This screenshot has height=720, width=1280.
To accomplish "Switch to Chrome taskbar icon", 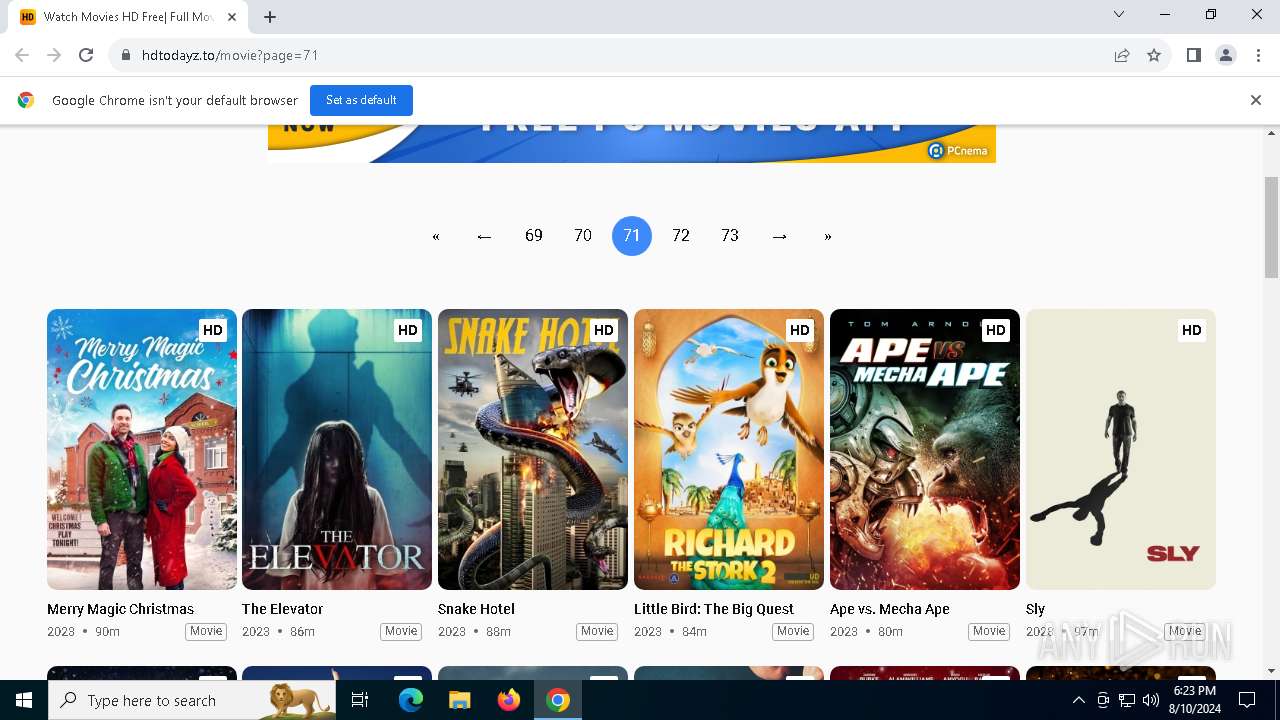I will click(558, 700).
